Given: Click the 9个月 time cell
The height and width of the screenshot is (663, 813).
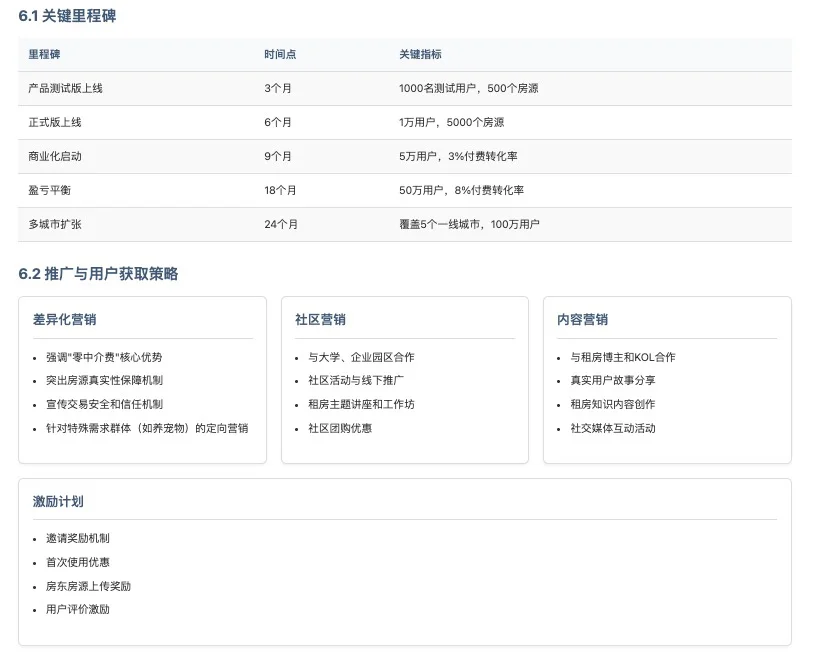Looking at the screenshot, I should (x=277, y=156).
